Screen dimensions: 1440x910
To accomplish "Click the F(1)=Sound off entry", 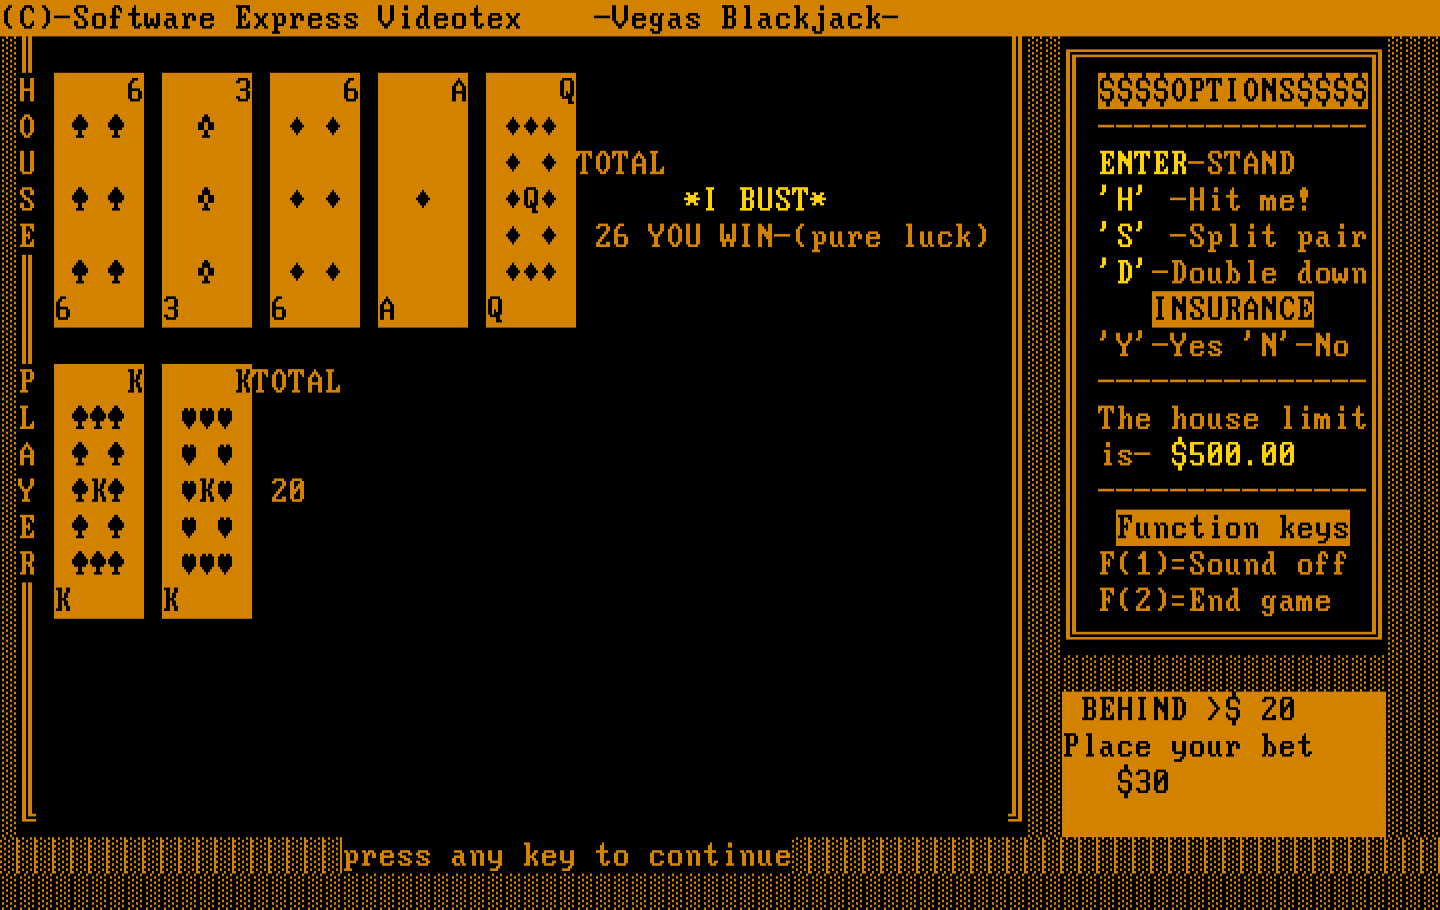I will [x=1223, y=564].
